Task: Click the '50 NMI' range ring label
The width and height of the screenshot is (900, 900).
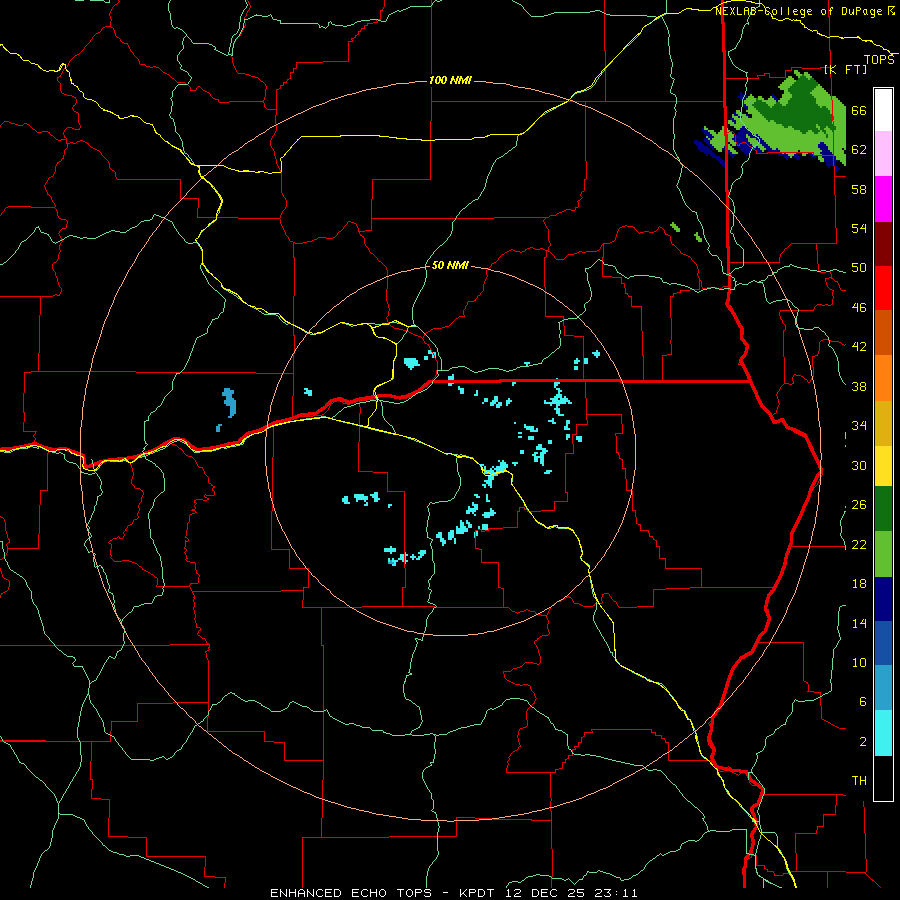Action: [450, 265]
